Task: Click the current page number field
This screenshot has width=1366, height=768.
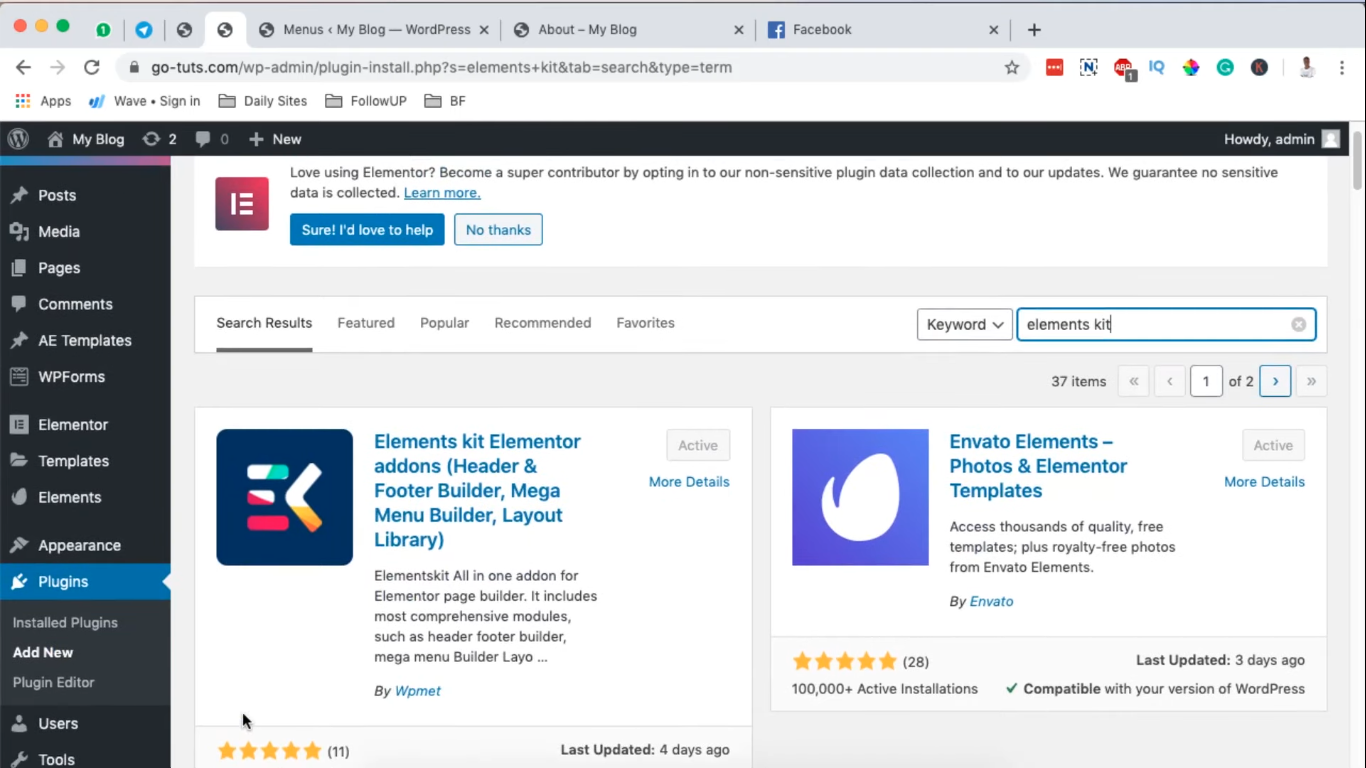Action: point(1206,381)
